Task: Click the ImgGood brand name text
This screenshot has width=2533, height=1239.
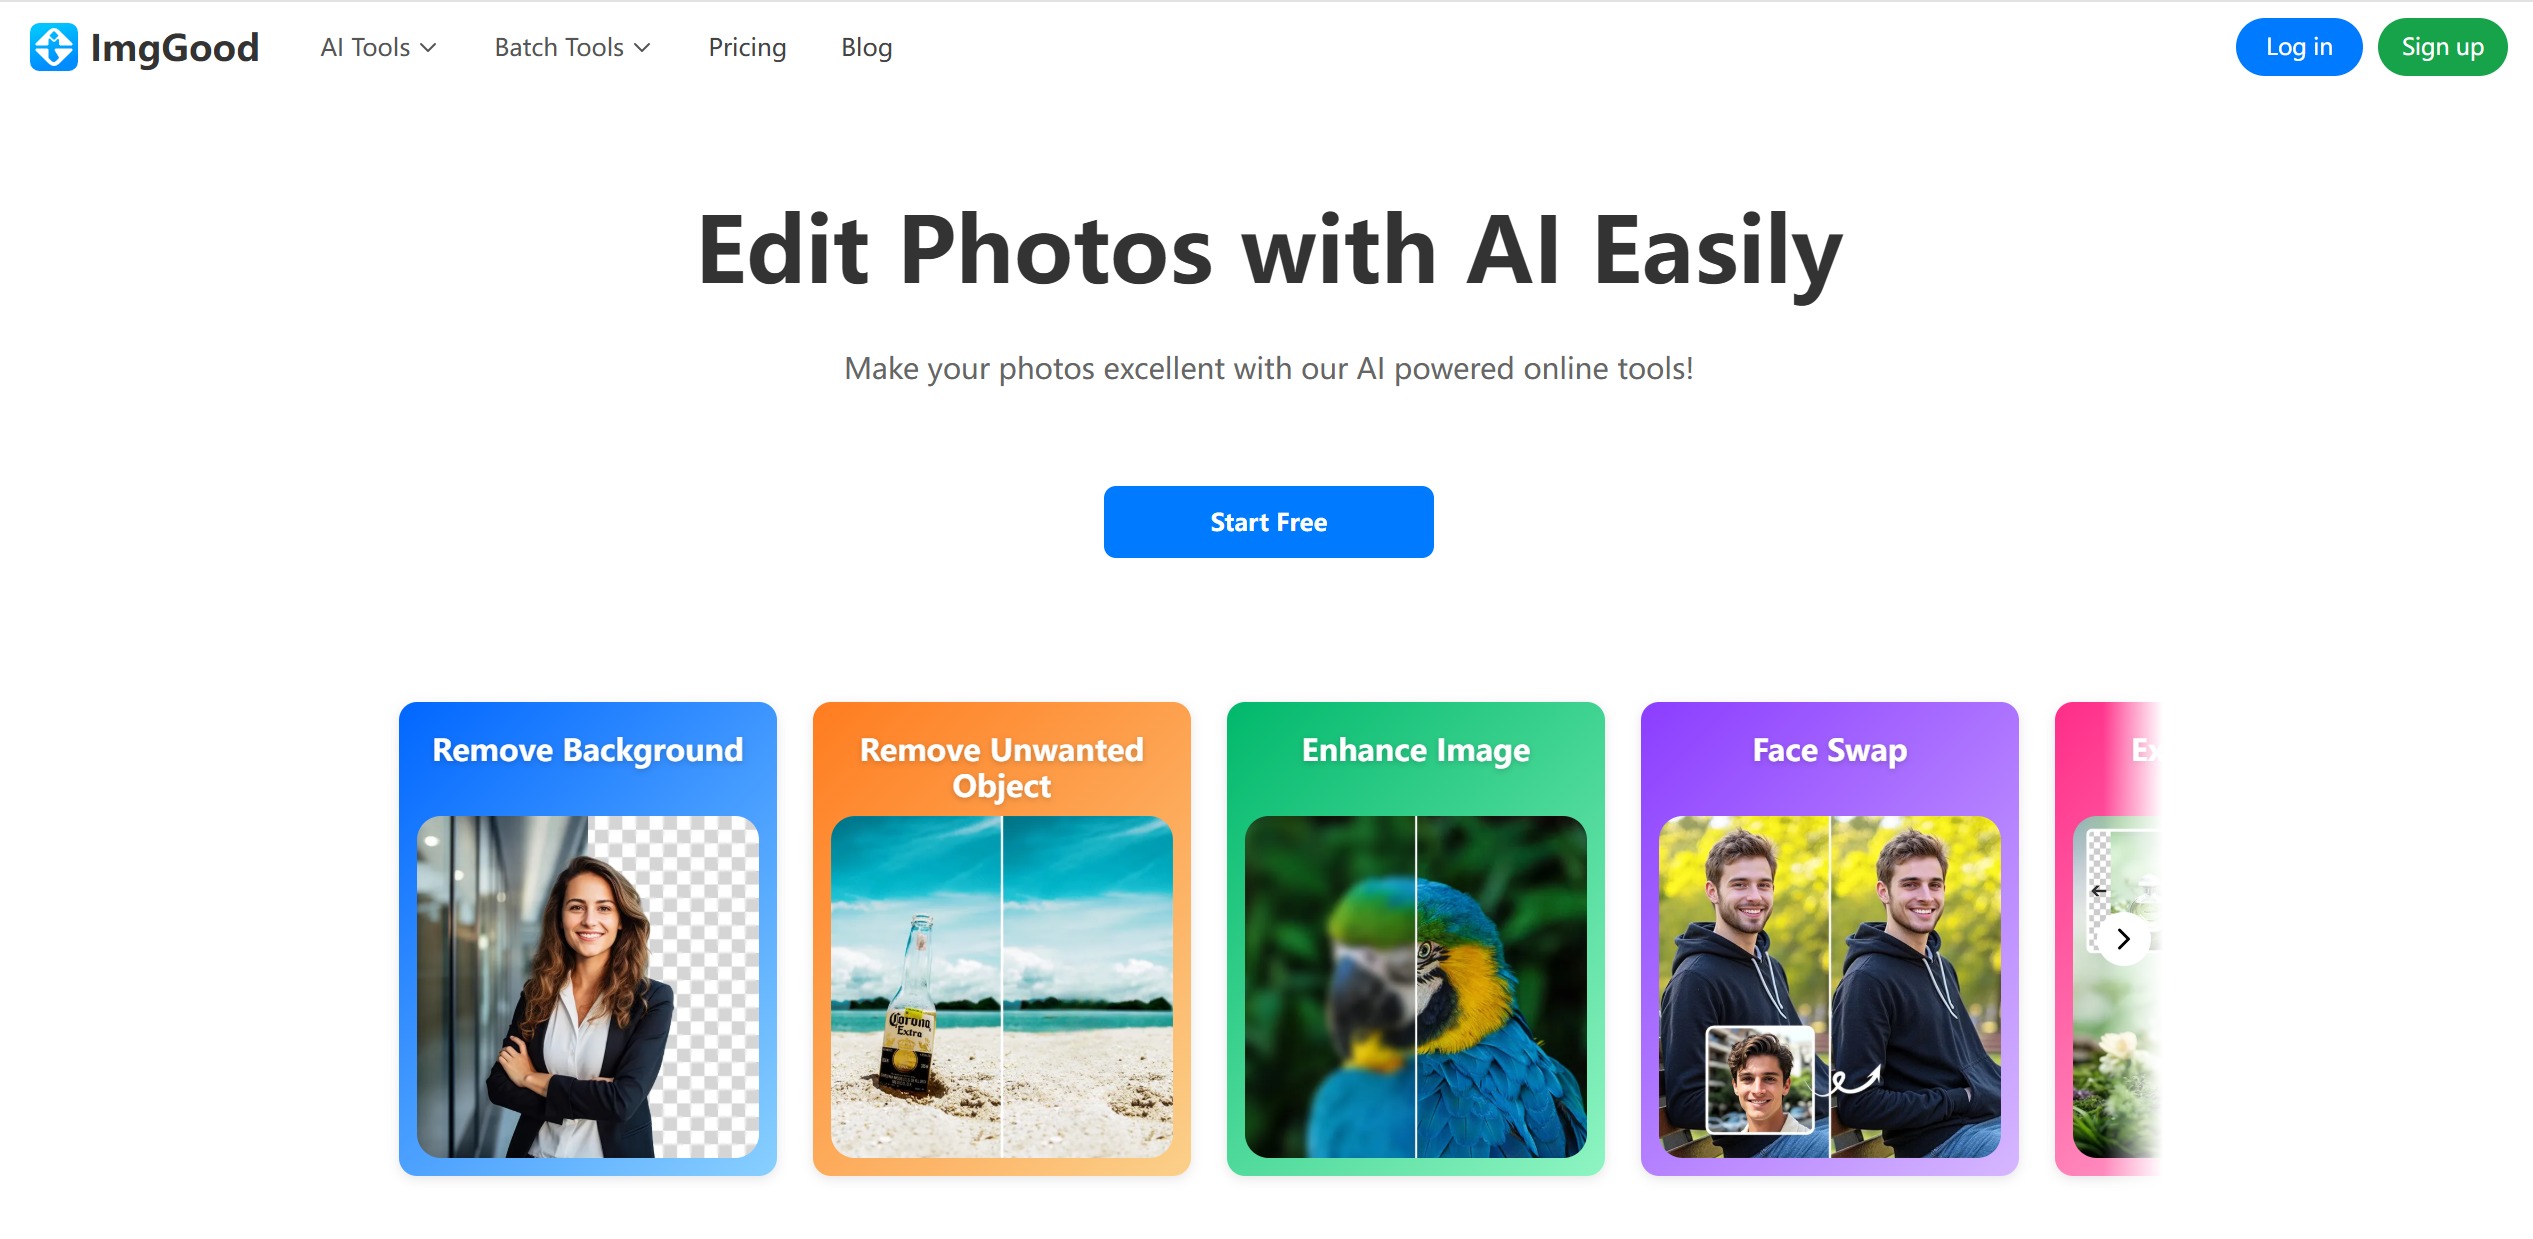Action: 175,47
